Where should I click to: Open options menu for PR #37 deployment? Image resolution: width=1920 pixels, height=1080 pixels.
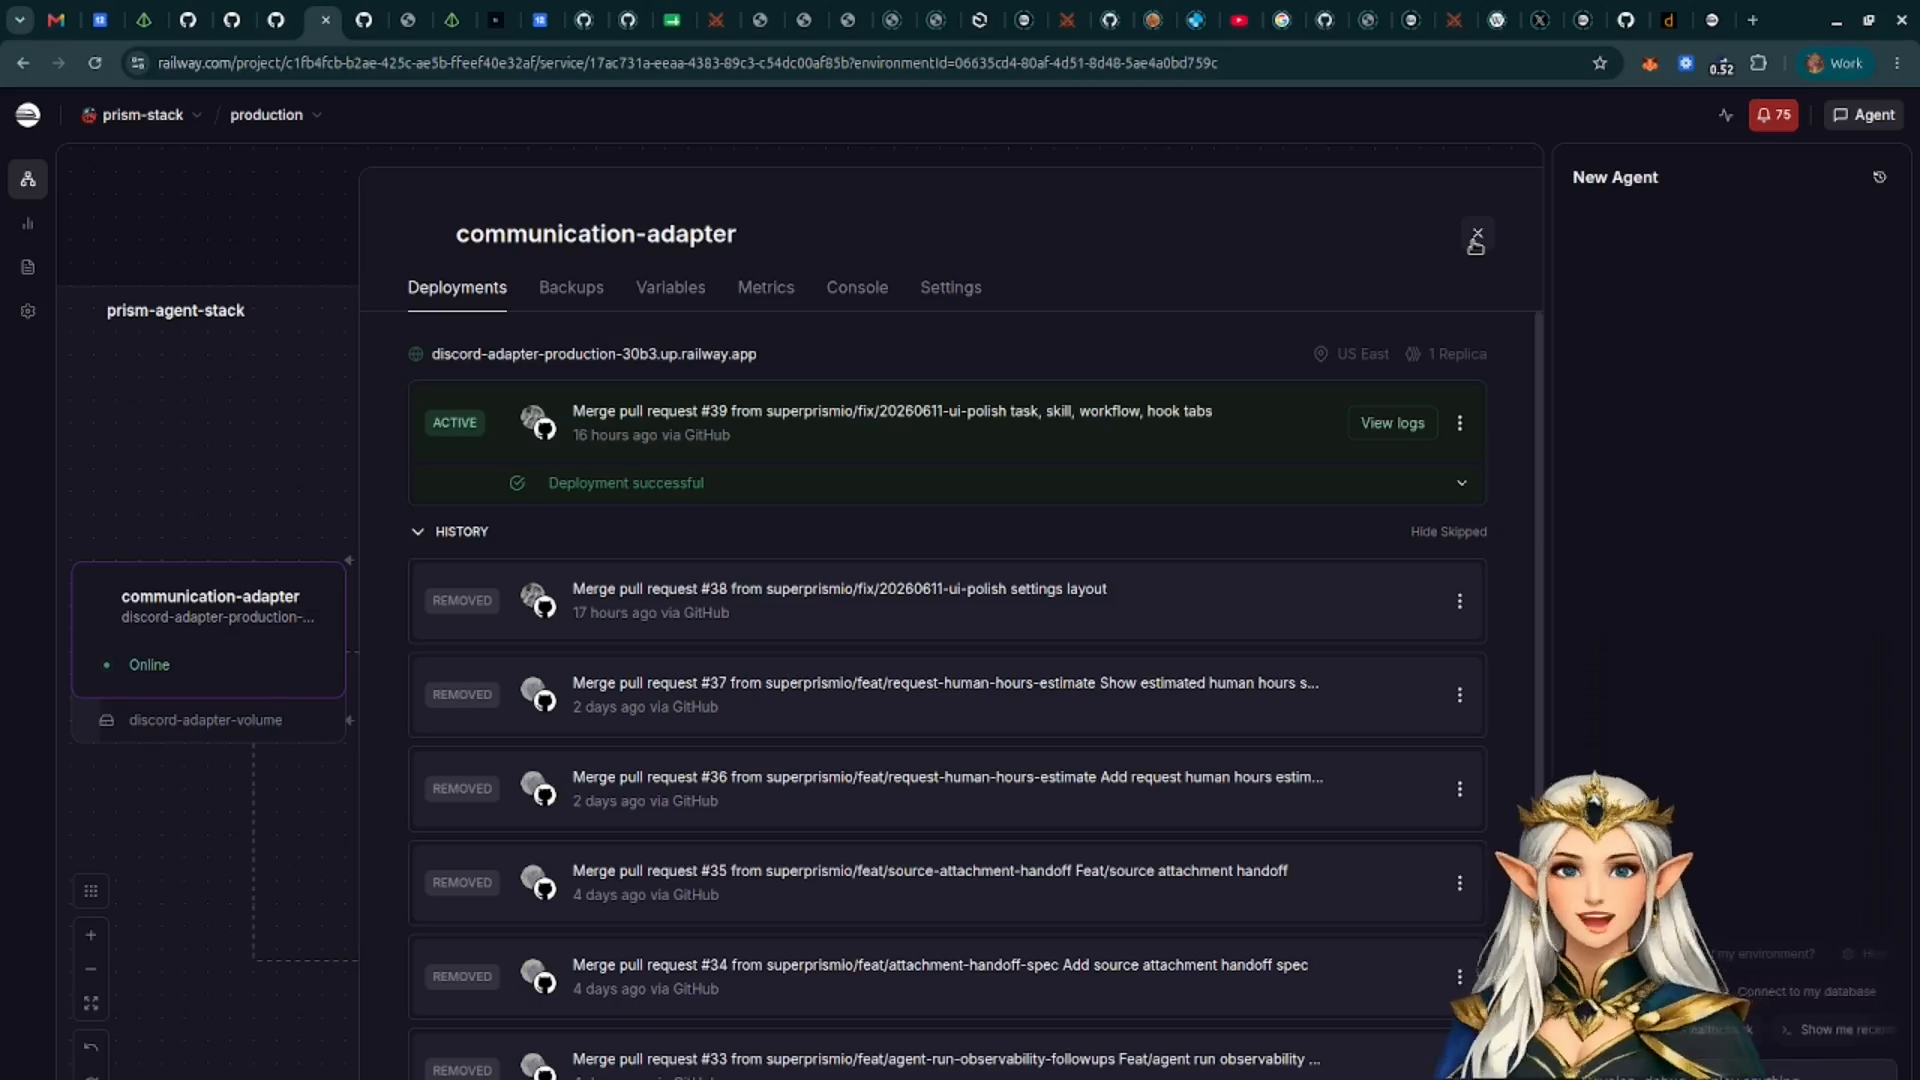coord(1460,695)
